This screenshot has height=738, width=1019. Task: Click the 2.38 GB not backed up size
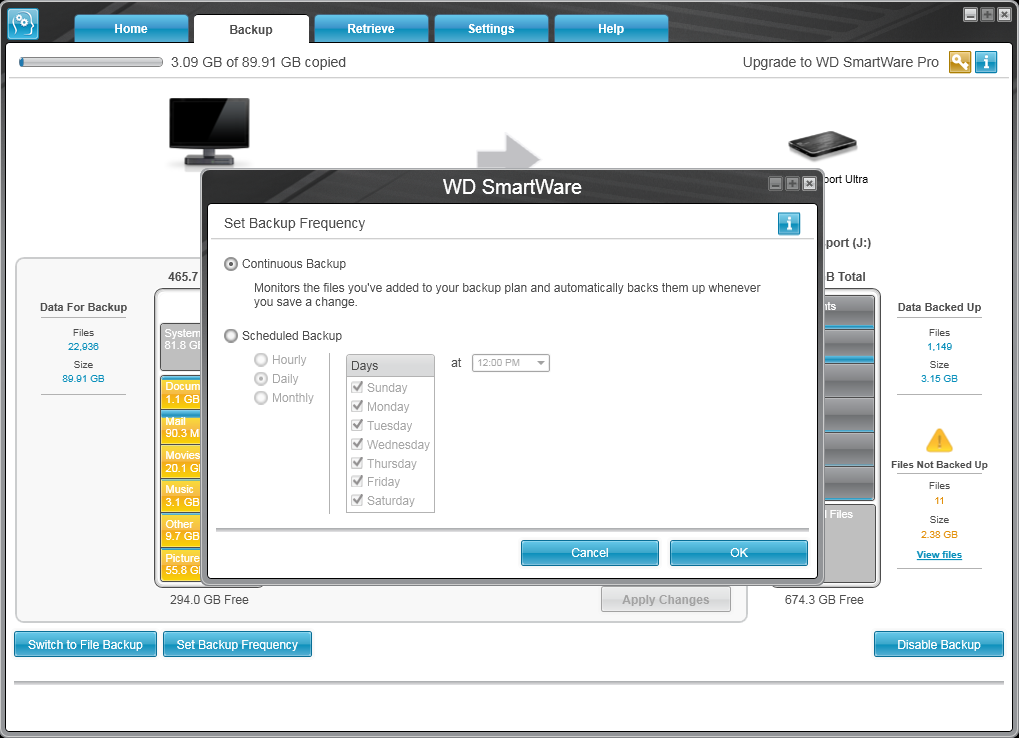[939, 535]
